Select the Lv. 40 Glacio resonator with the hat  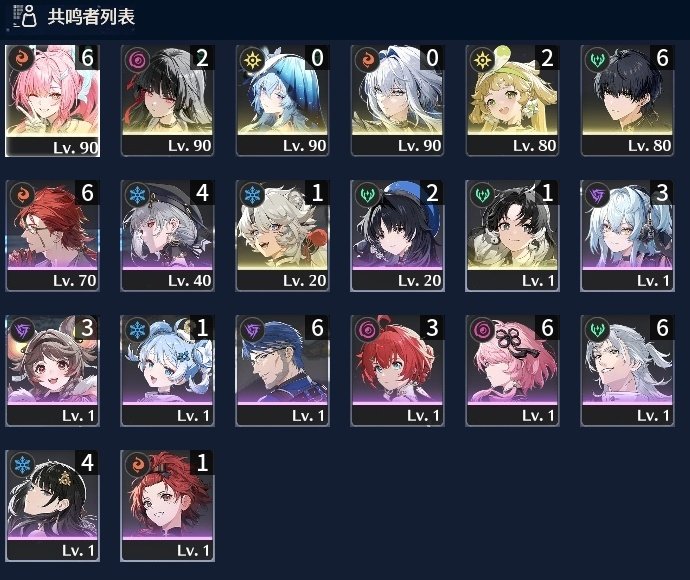[x=167, y=236]
